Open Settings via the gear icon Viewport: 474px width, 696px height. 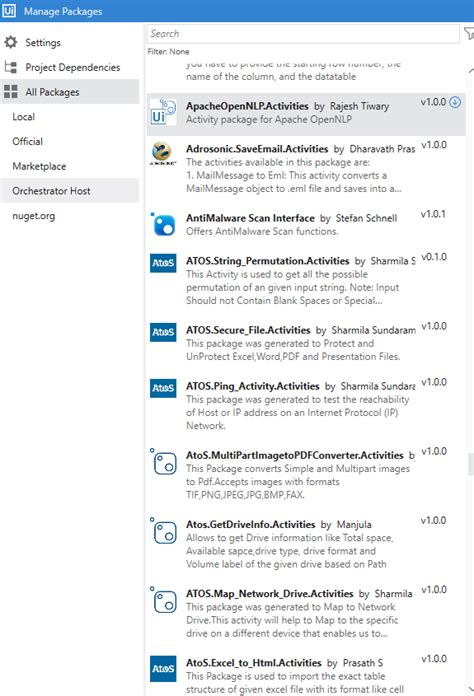(11, 42)
